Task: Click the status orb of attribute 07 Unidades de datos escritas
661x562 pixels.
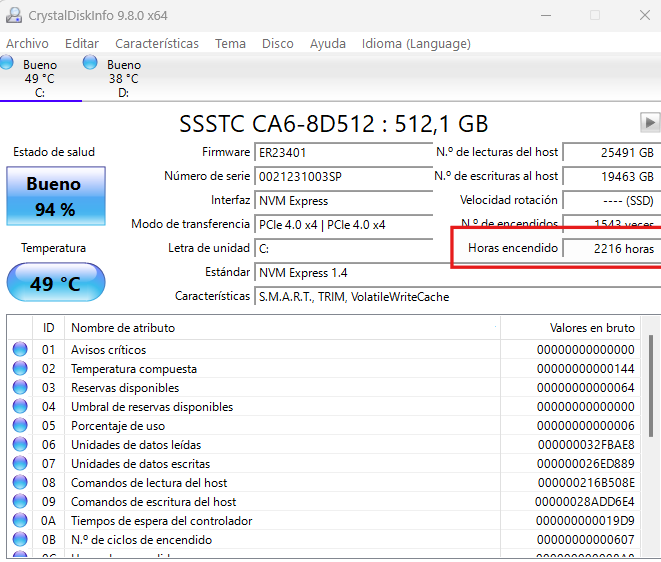Action: (20, 463)
